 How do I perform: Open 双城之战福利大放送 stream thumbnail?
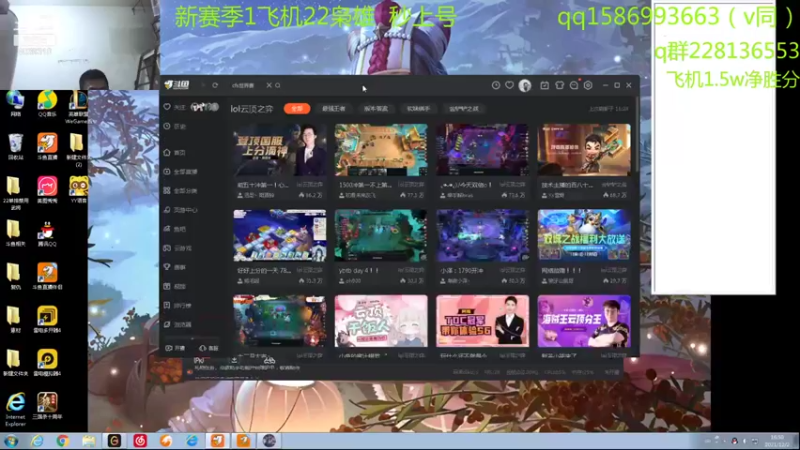[584, 236]
